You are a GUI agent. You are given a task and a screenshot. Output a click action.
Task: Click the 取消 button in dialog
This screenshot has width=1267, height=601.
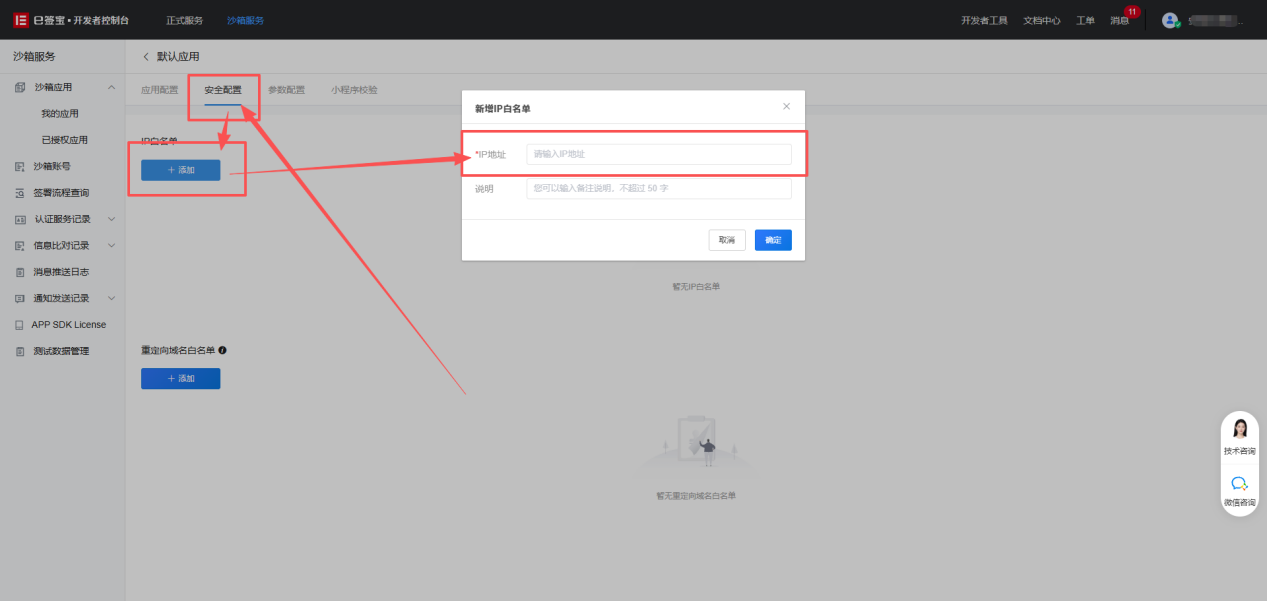point(727,240)
